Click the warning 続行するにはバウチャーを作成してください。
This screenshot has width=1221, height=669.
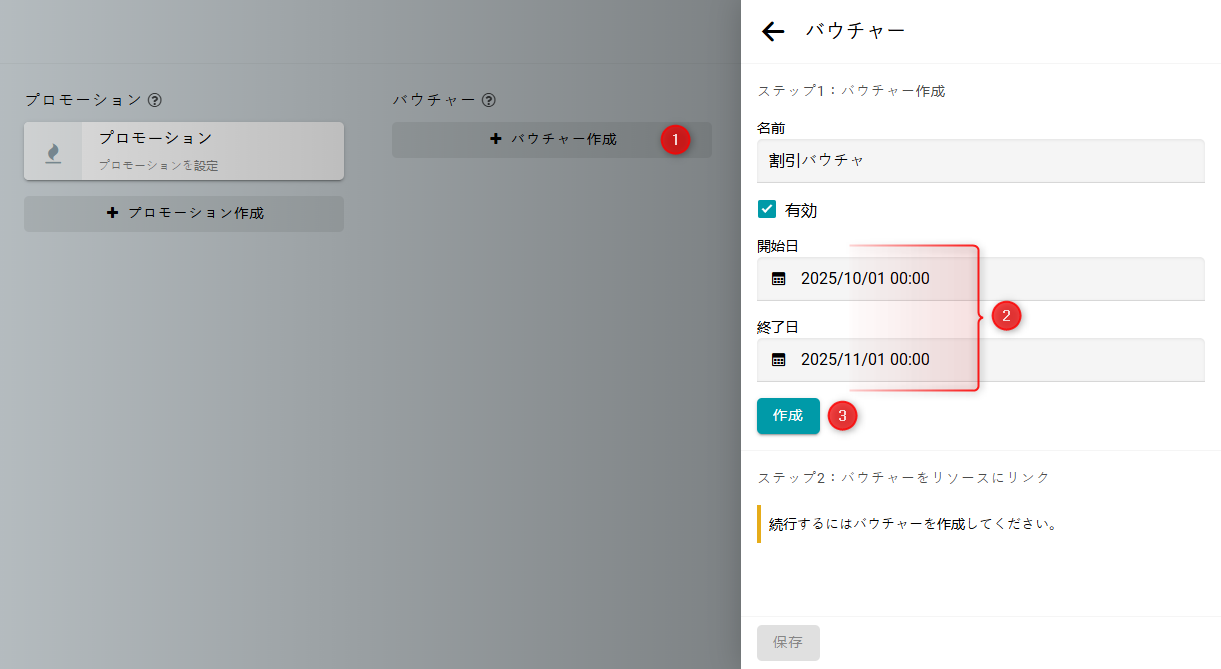click(x=913, y=524)
